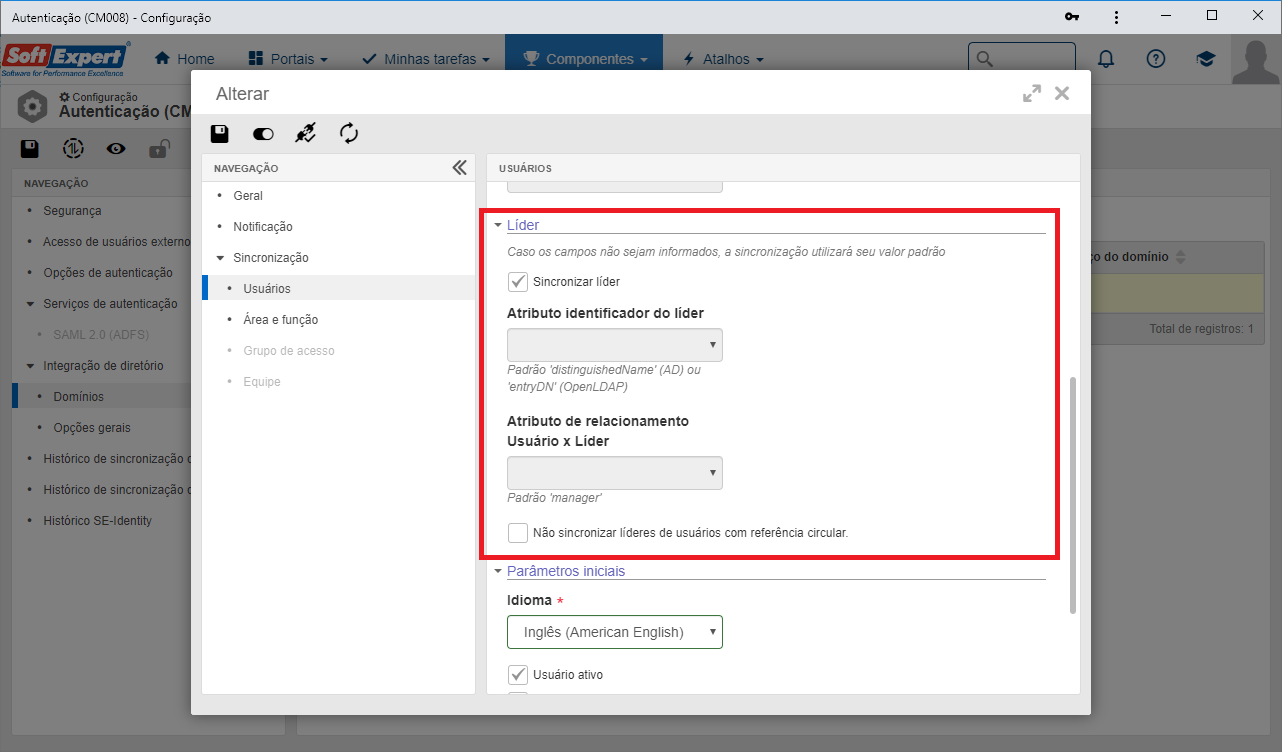Image resolution: width=1282 pixels, height=752 pixels.
Task: Collapse Sincronização tree node
Action: (220, 258)
